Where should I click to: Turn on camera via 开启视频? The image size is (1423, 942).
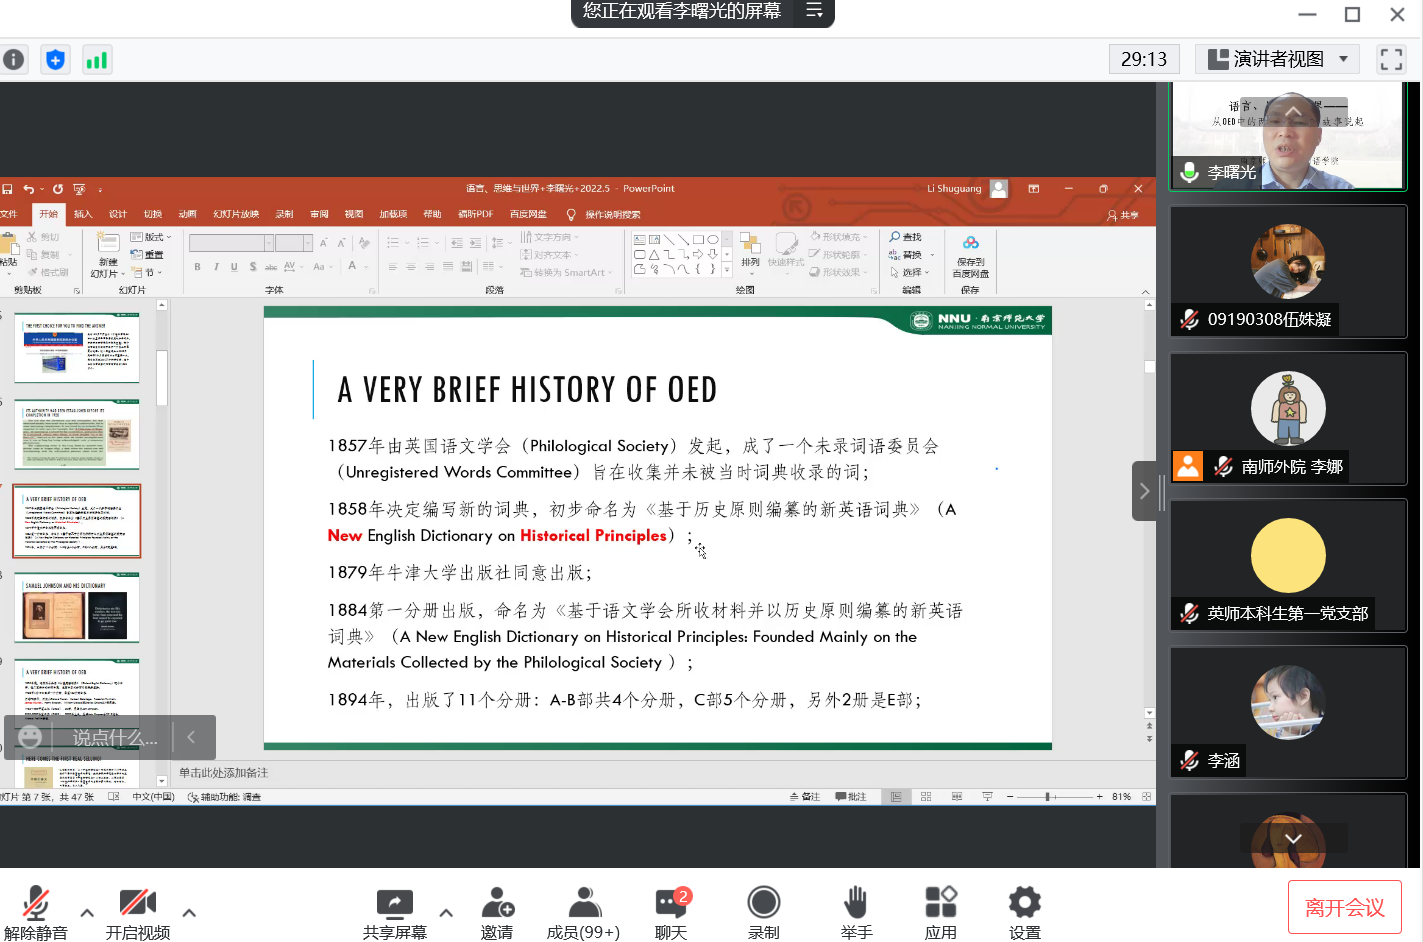point(137,904)
